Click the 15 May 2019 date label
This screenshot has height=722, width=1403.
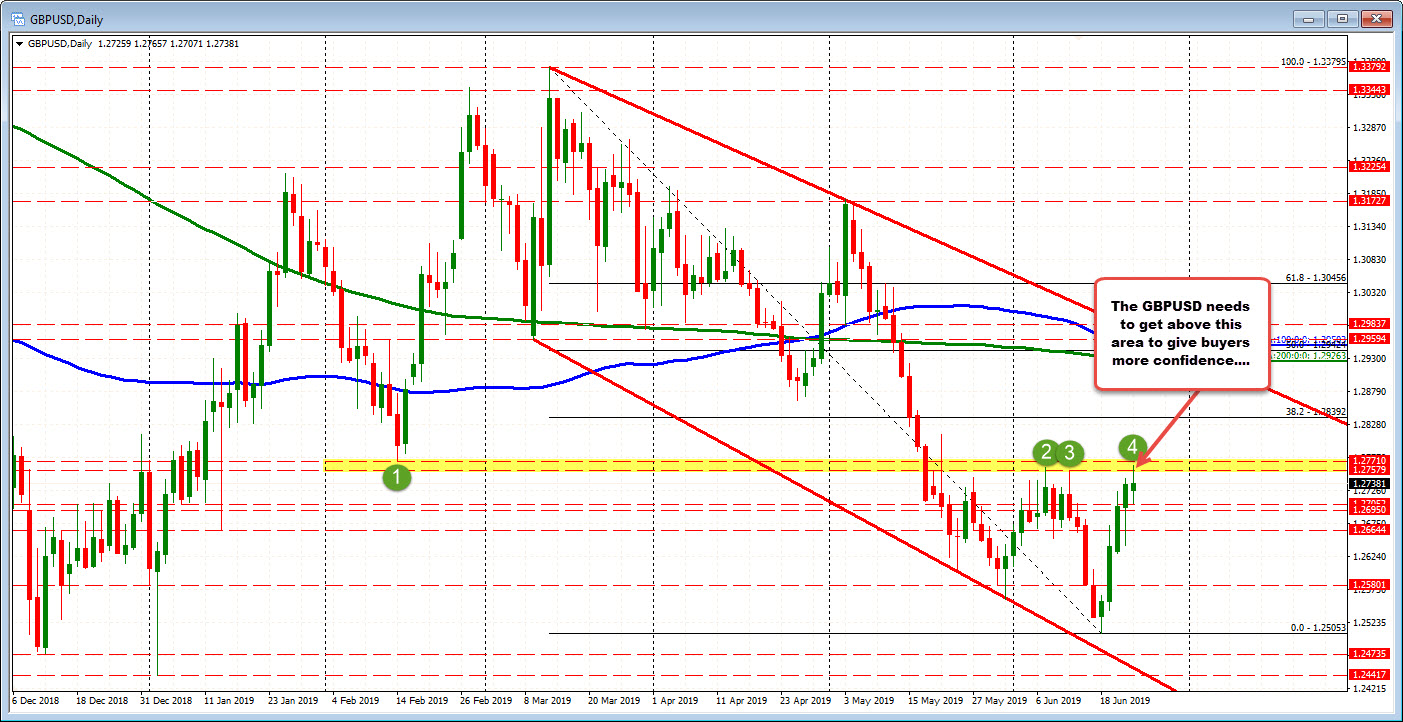tap(935, 701)
